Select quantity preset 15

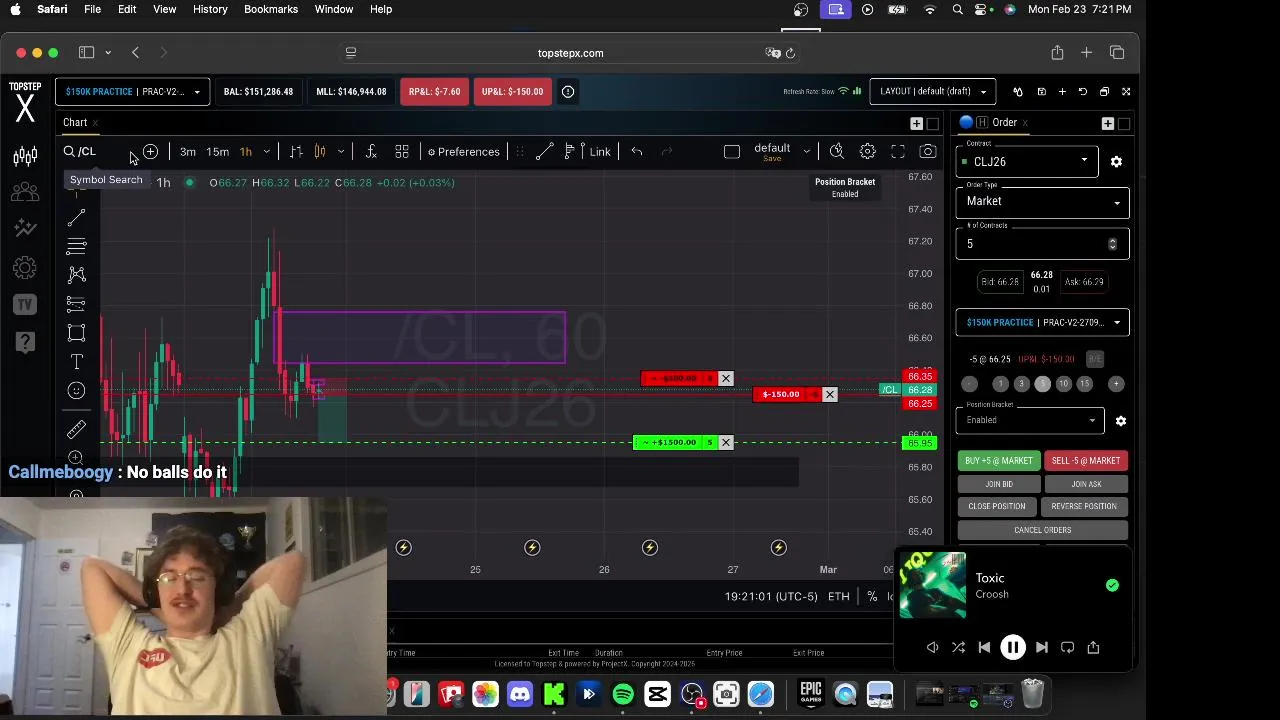(1085, 384)
